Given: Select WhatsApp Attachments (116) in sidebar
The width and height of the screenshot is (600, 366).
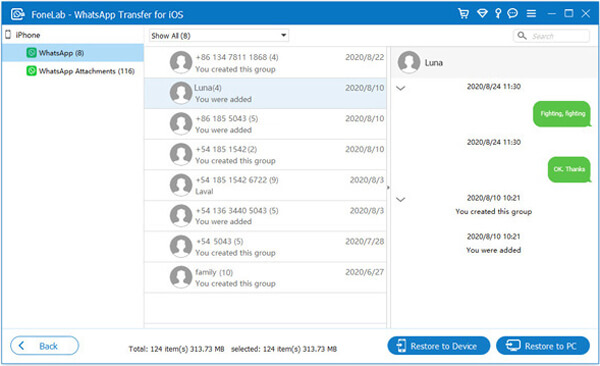Looking at the screenshot, I should tap(73, 71).
